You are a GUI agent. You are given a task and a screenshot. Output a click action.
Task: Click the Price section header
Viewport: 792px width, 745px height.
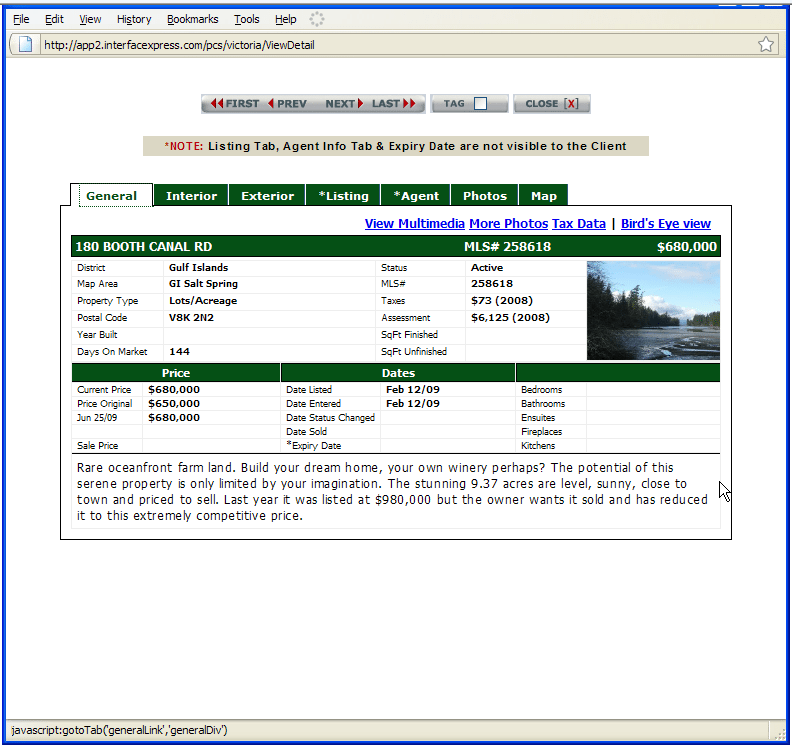tap(176, 373)
